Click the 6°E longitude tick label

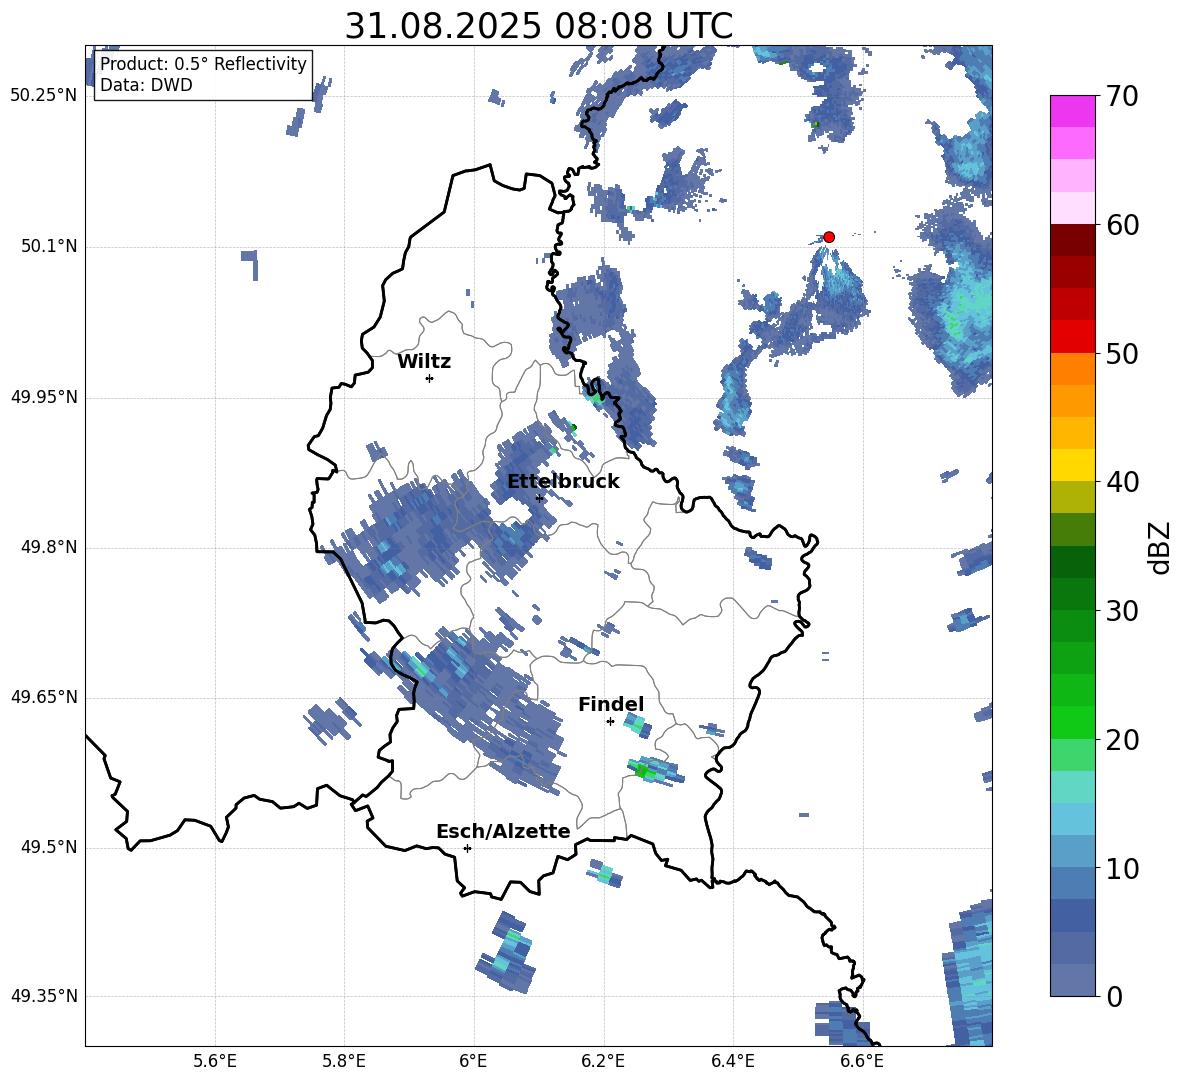(x=473, y=1061)
